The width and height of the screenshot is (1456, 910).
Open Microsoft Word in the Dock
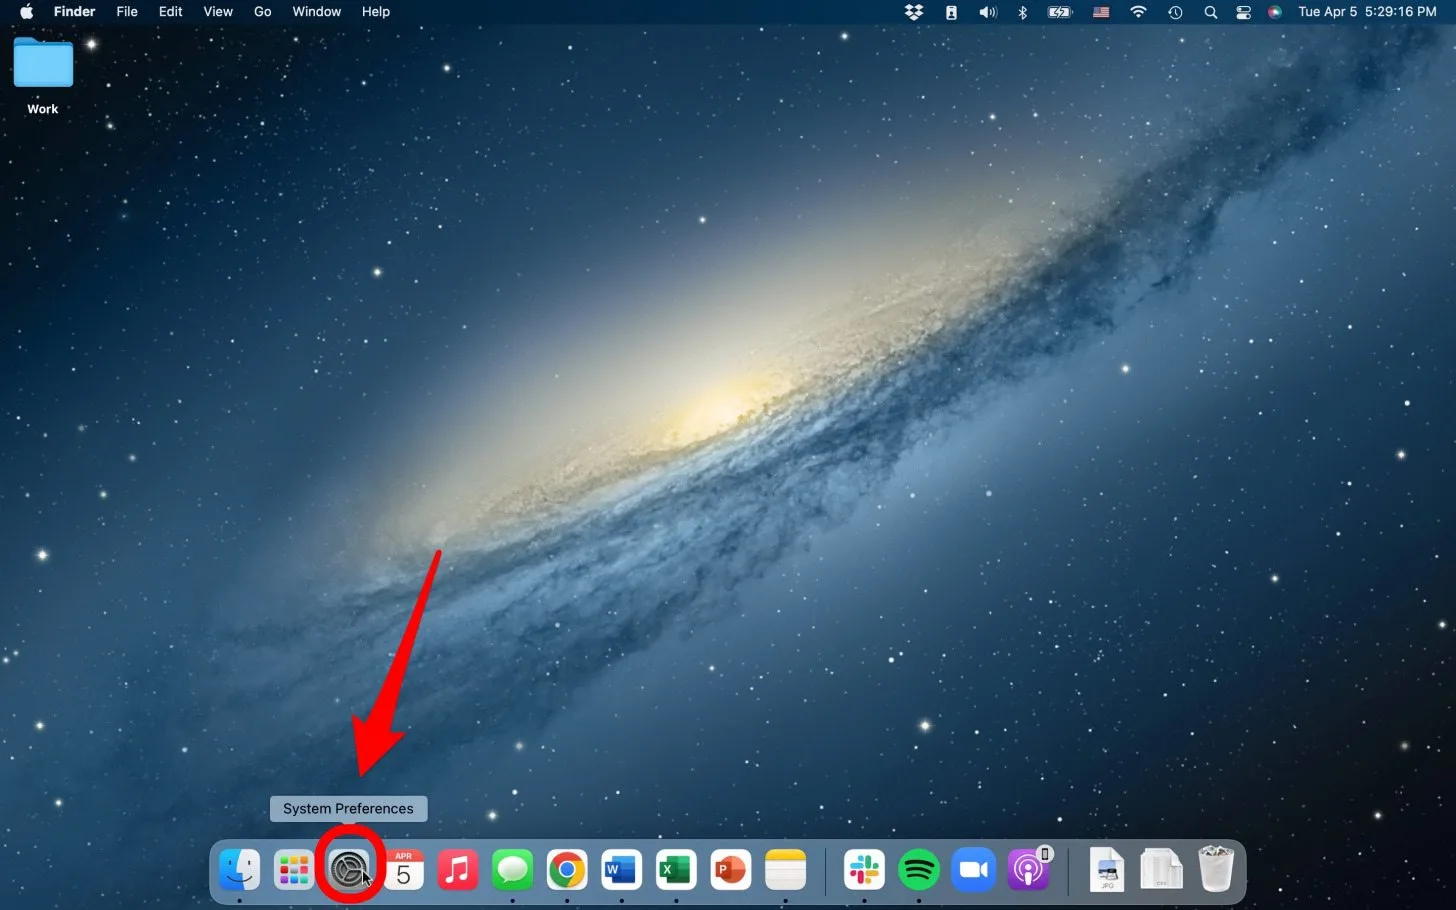(621, 870)
